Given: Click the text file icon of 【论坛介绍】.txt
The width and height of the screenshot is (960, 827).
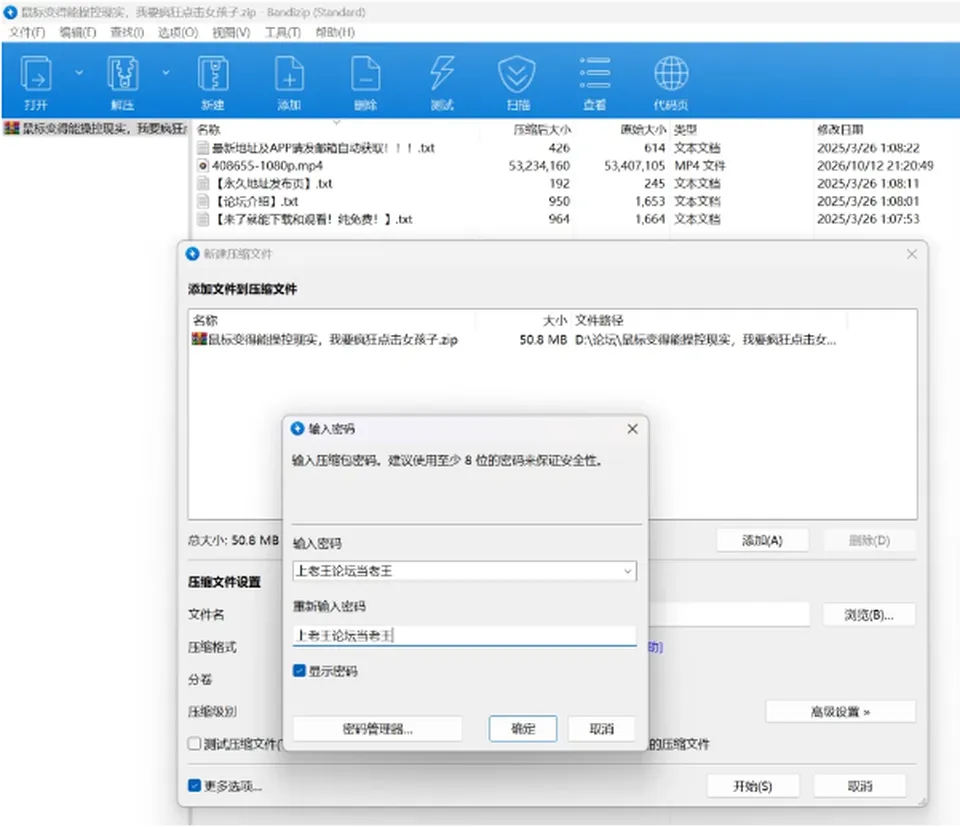Looking at the screenshot, I should (x=203, y=201).
